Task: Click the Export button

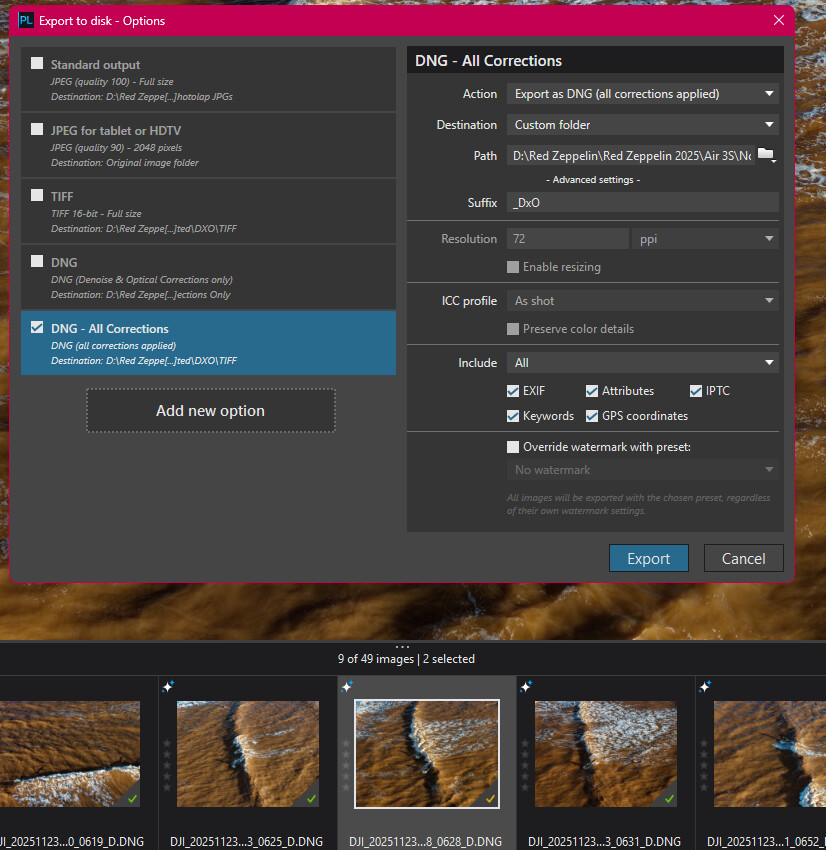Action: 648,558
